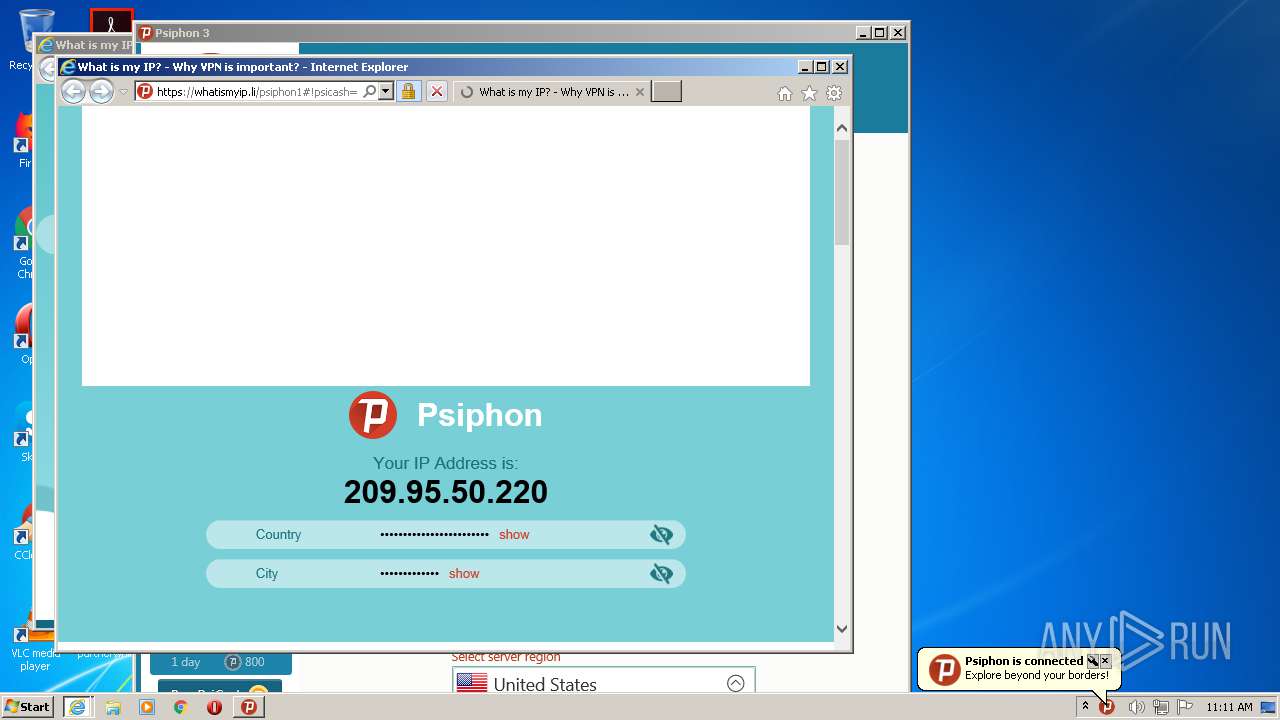
Task: Open the IE Home page
Action: pos(785,93)
